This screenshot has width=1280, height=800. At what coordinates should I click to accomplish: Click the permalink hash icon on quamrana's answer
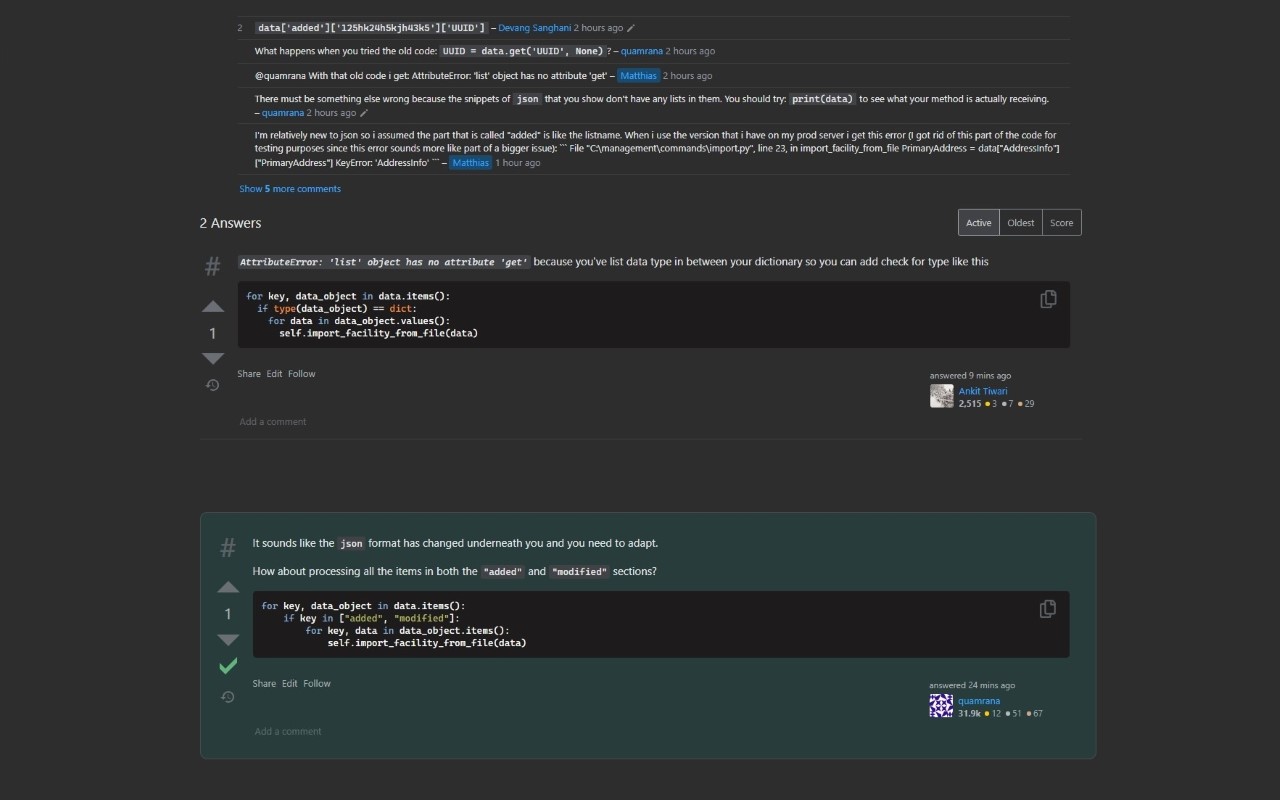point(228,548)
